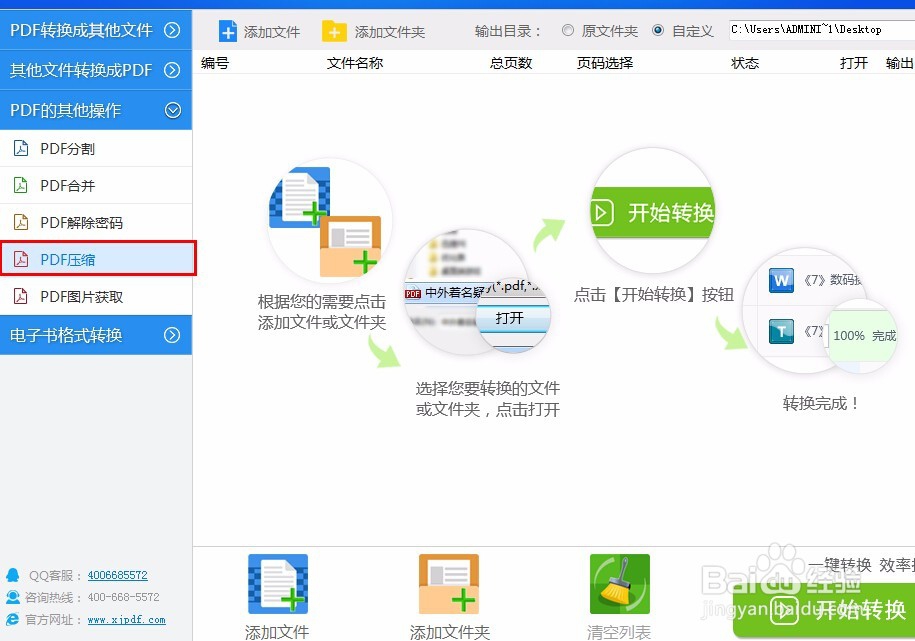The height and width of the screenshot is (641, 915).
Task: Click the Clear List (清空列表) broom icon
Action: [x=619, y=585]
